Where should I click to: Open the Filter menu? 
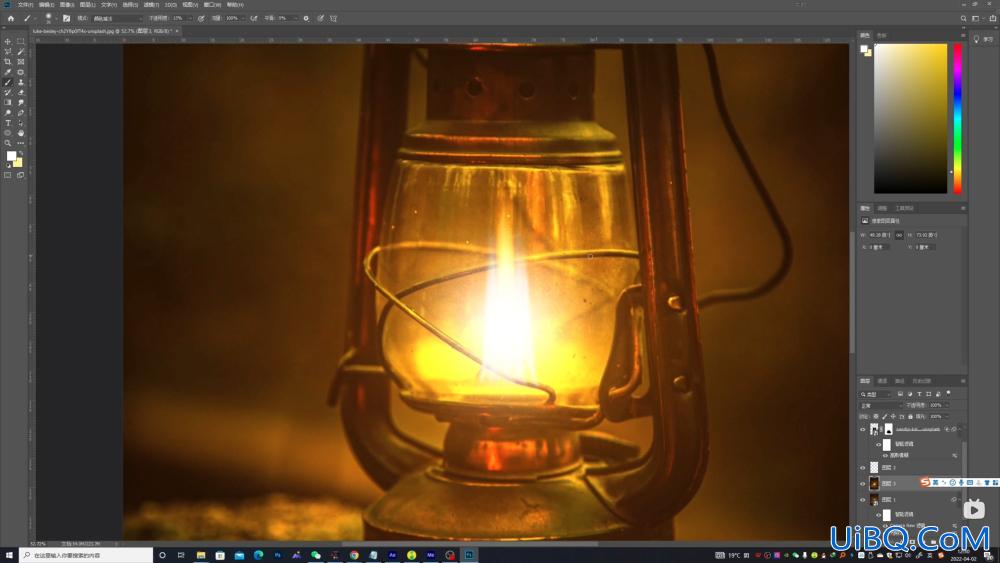coord(151,4)
